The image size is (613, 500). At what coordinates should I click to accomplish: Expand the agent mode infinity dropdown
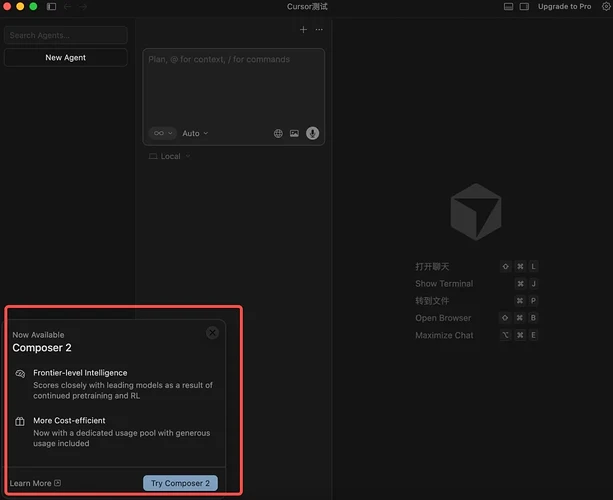(x=162, y=133)
